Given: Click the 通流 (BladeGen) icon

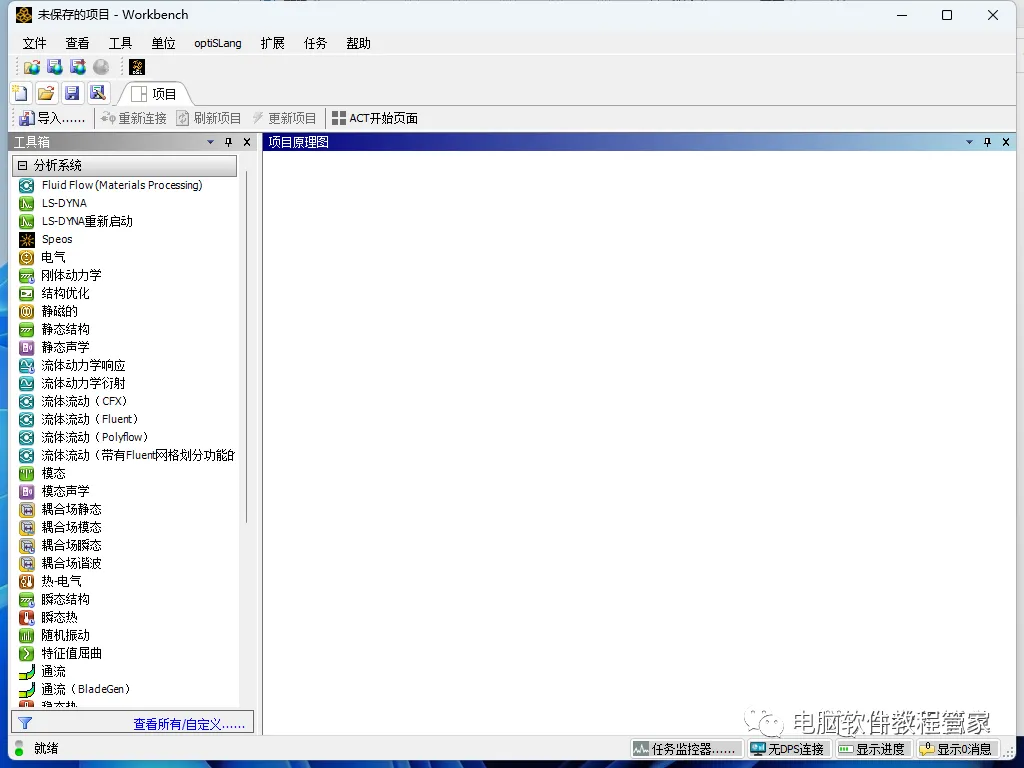Looking at the screenshot, I should click(x=26, y=690).
